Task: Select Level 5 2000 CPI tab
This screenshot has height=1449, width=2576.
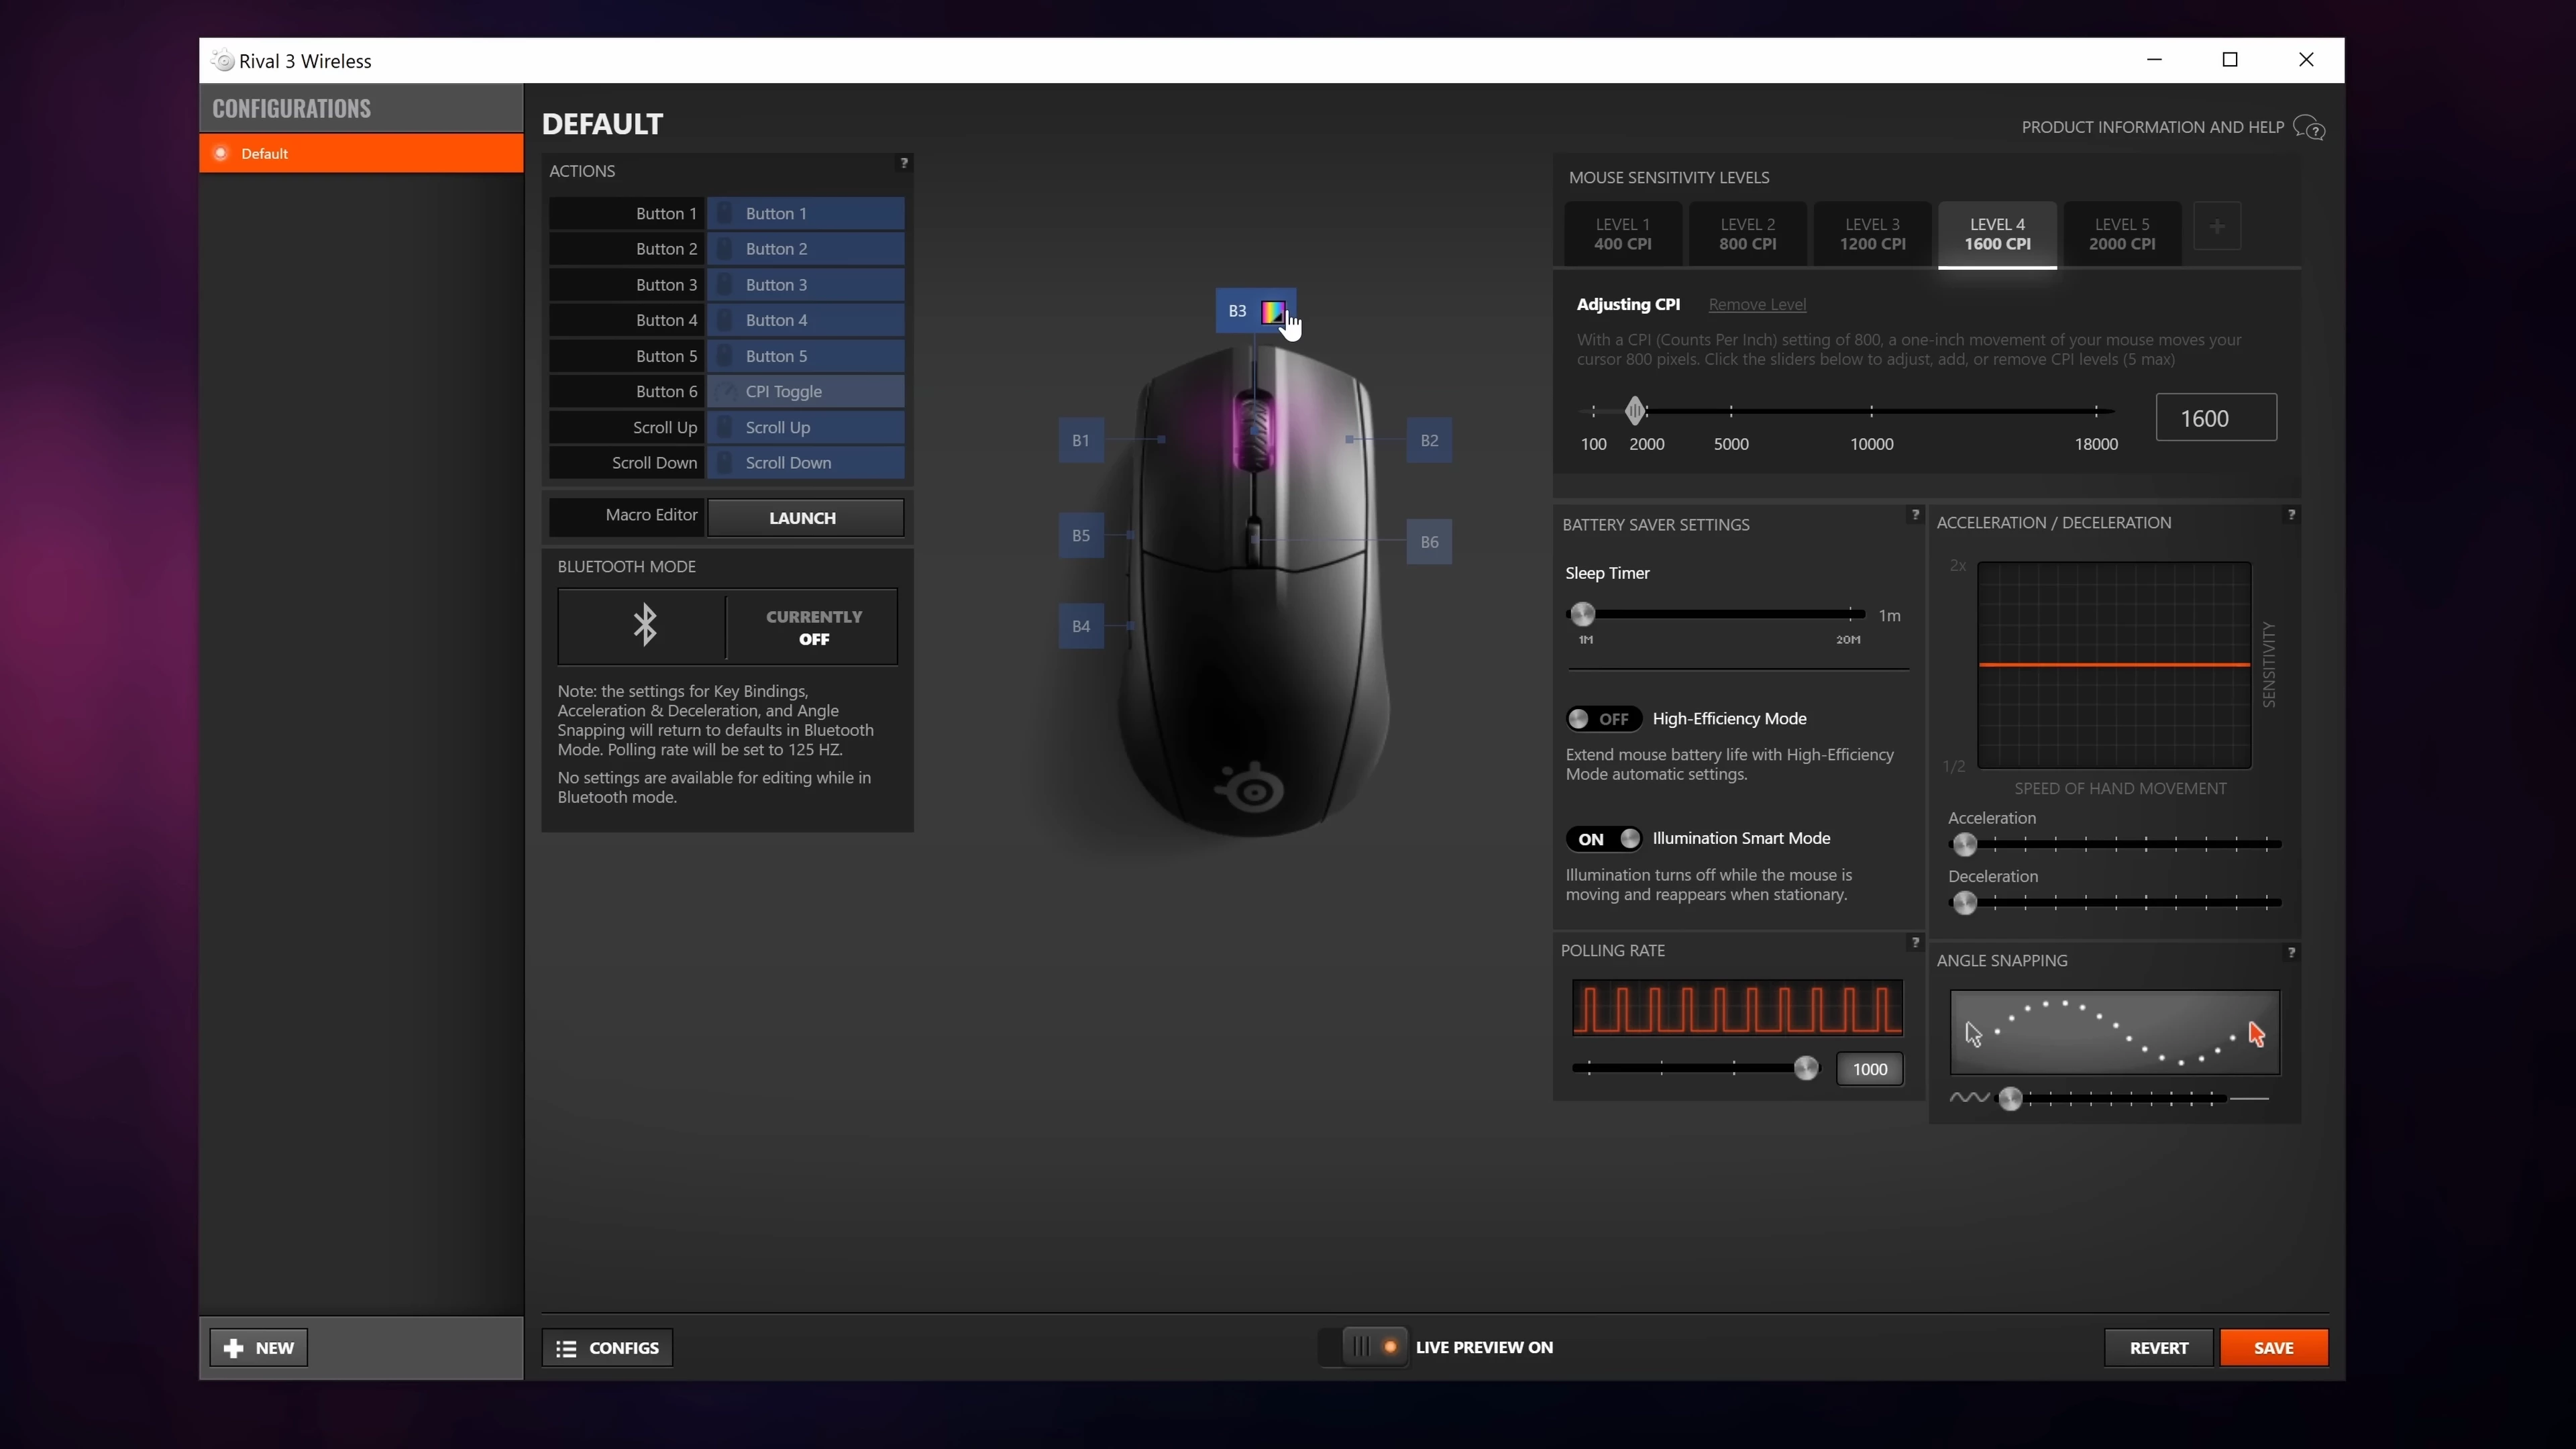Action: click(x=2122, y=234)
